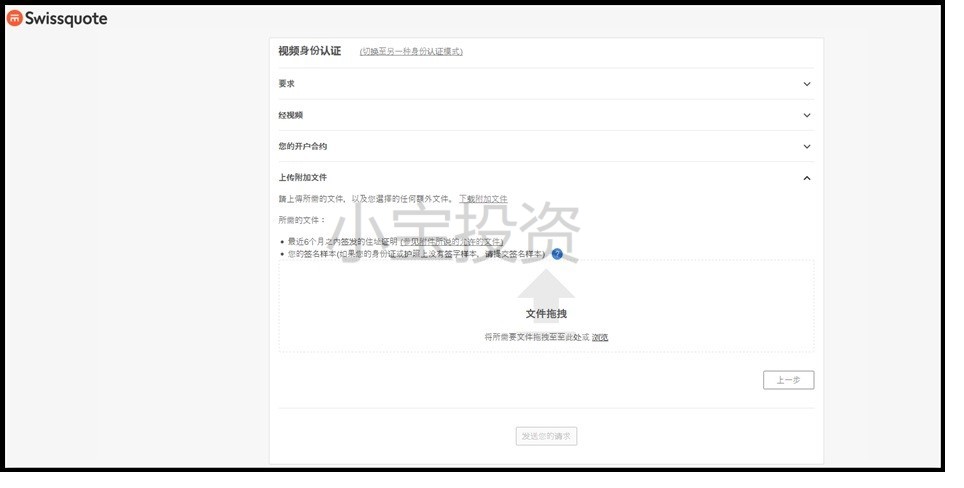Click the blue question mark help icon

tap(557, 254)
